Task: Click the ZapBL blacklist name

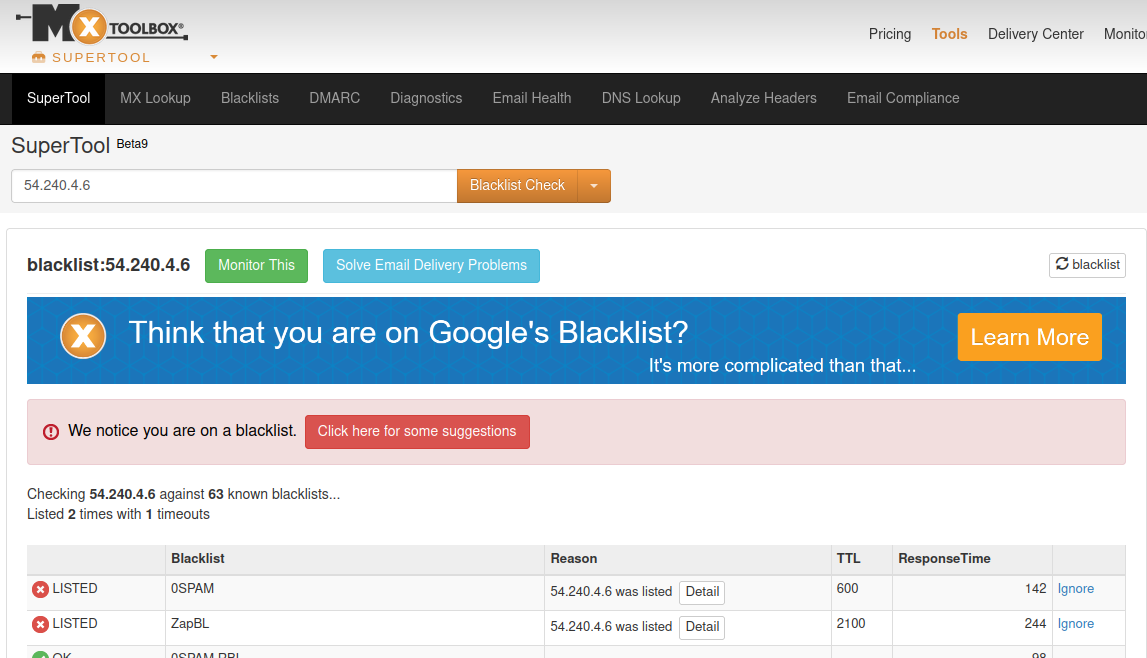Action: 190,624
